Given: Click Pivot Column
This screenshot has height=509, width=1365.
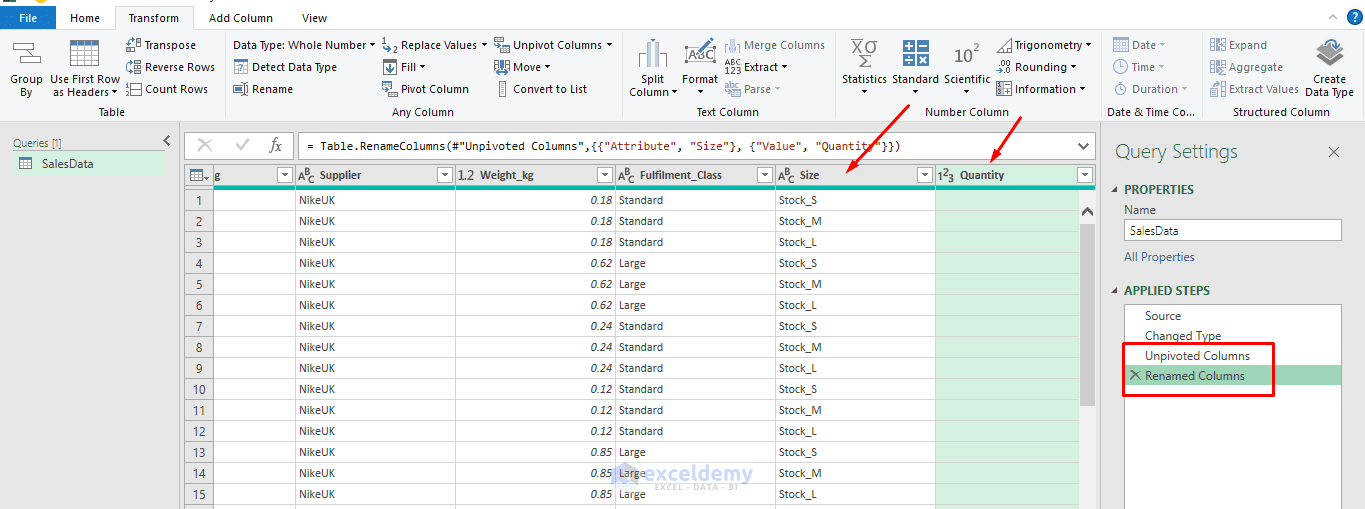Looking at the screenshot, I should 426,89.
